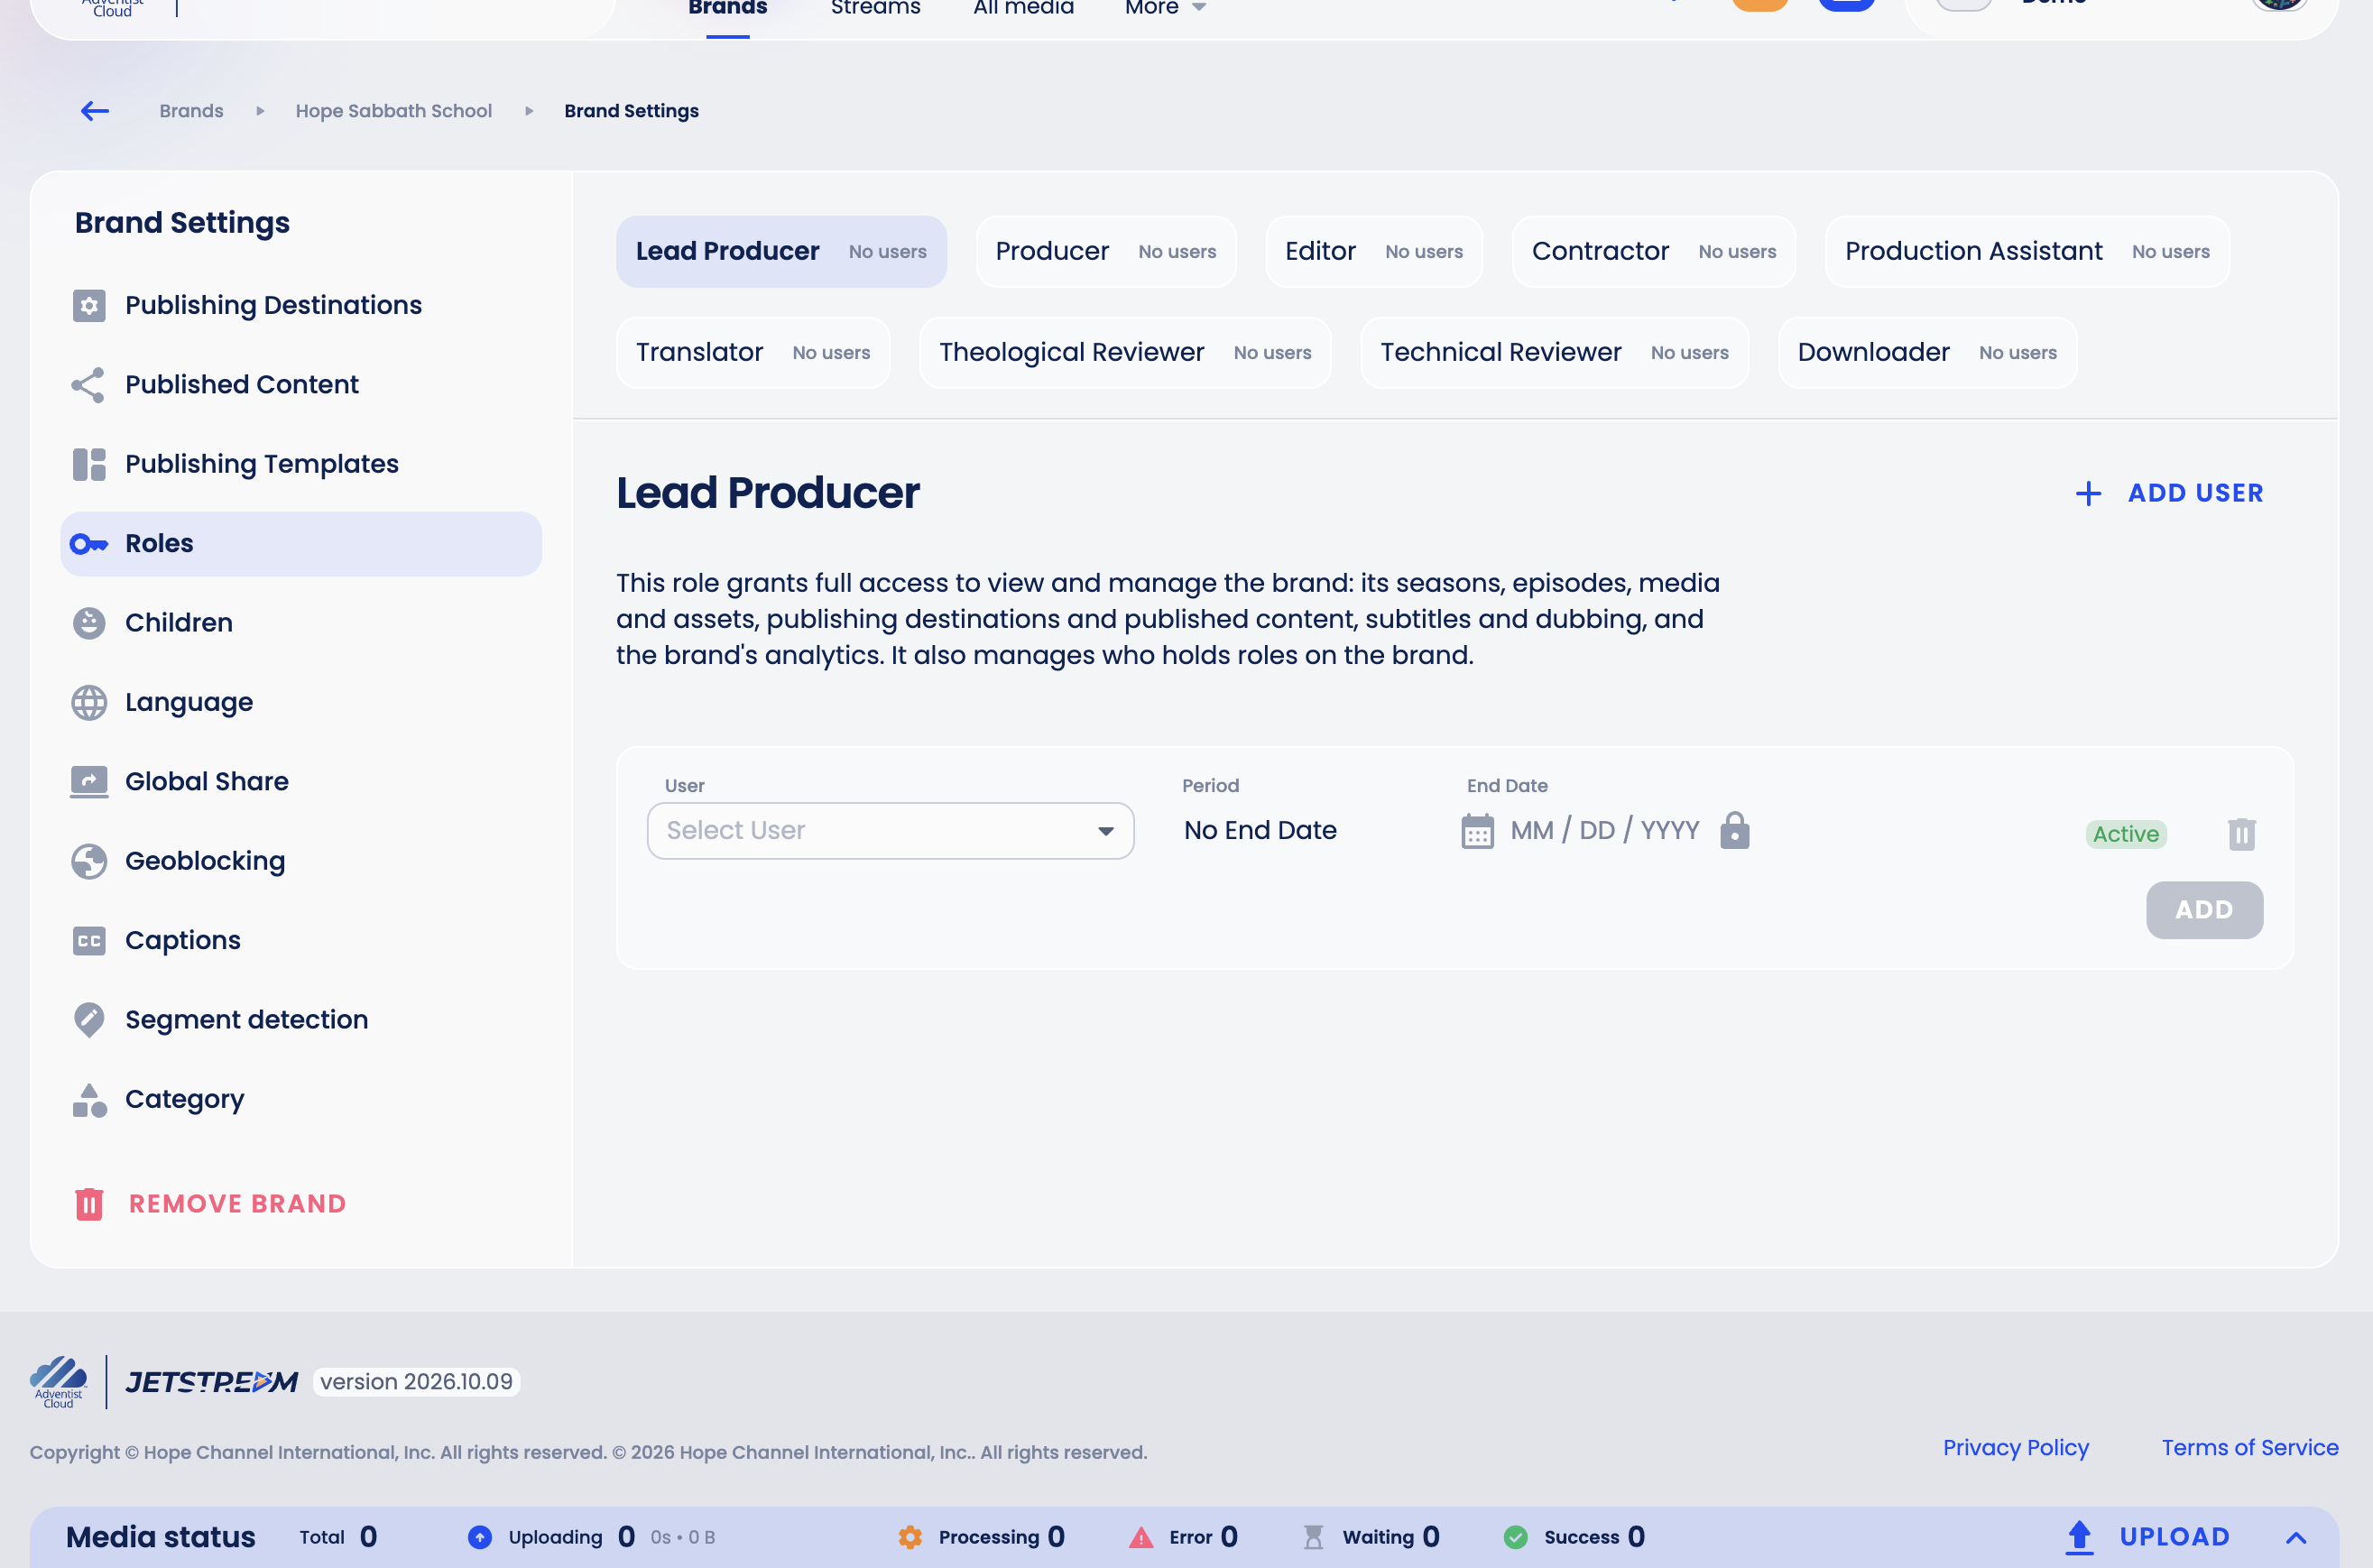The image size is (2373, 1568).
Task: Open Geoblocking settings
Action: pos(301,861)
